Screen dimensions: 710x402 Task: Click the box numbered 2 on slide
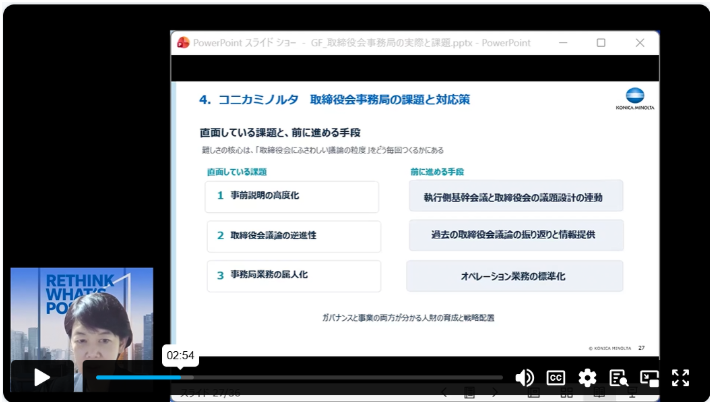pos(293,236)
